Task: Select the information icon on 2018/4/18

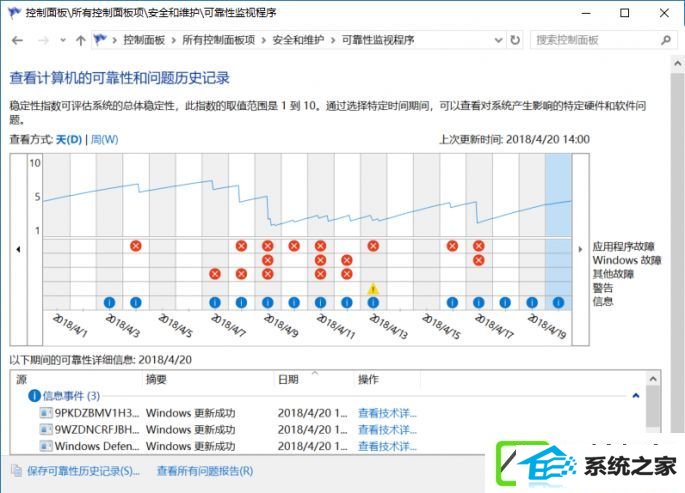Action: tap(505, 302)
